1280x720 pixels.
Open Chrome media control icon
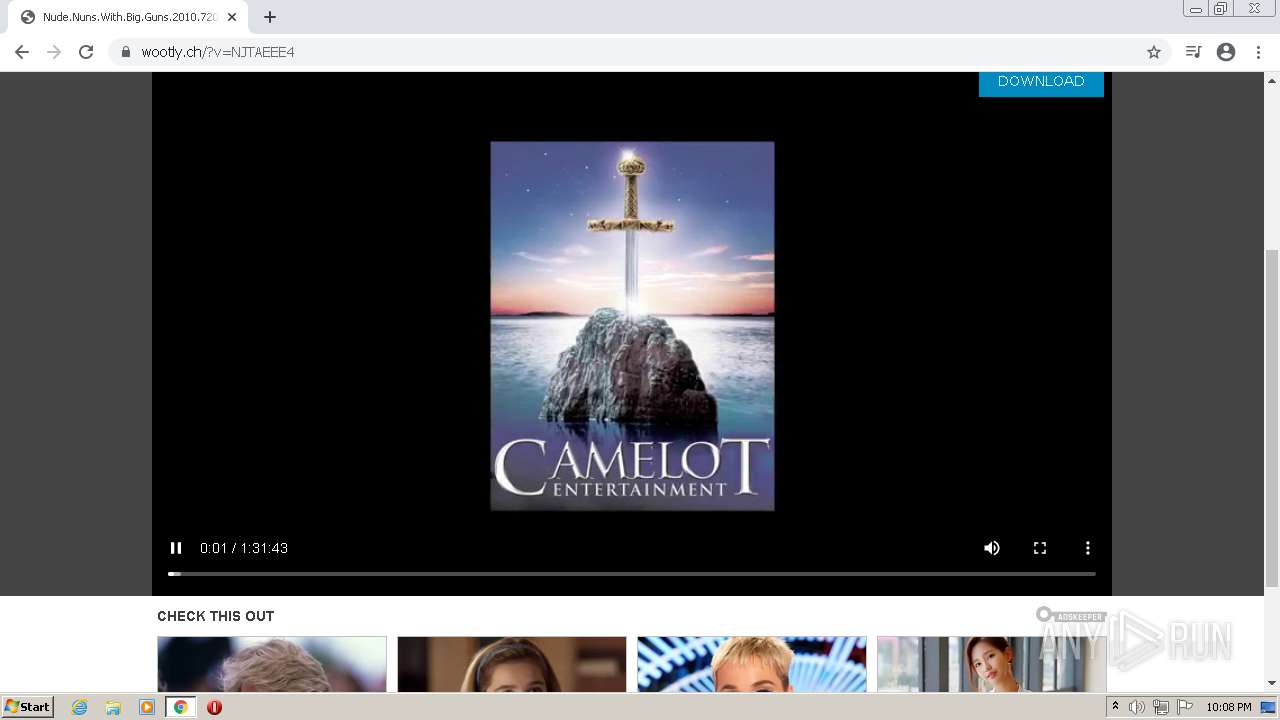point(1193,52)
